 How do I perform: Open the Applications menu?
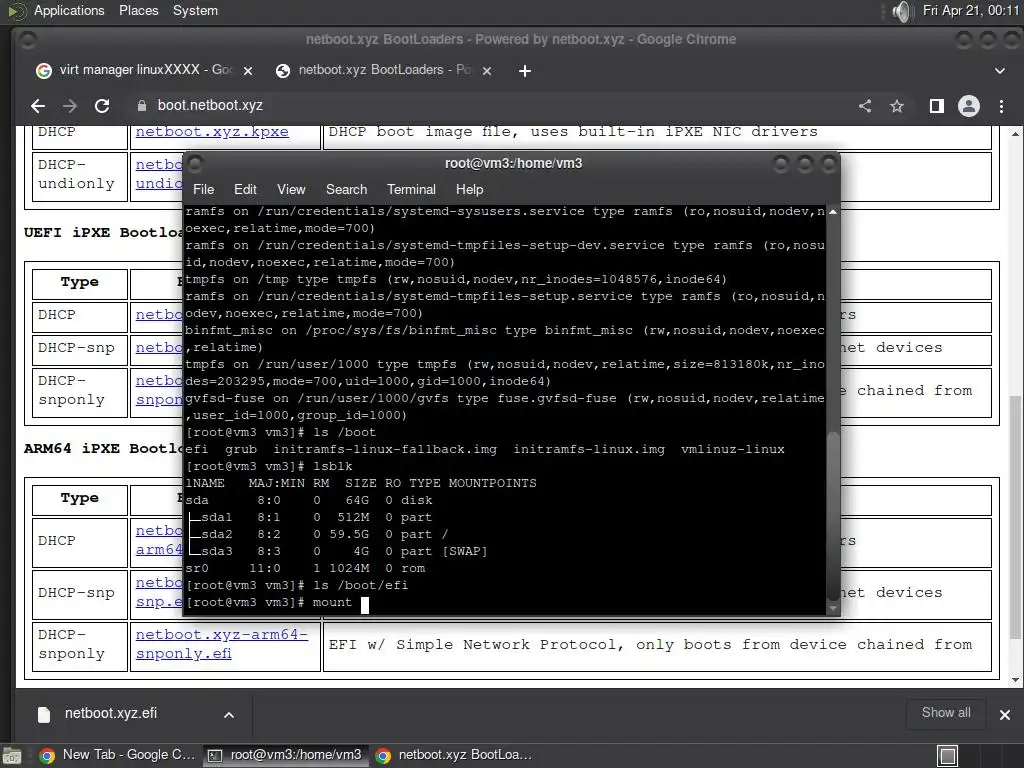[69, 10]
